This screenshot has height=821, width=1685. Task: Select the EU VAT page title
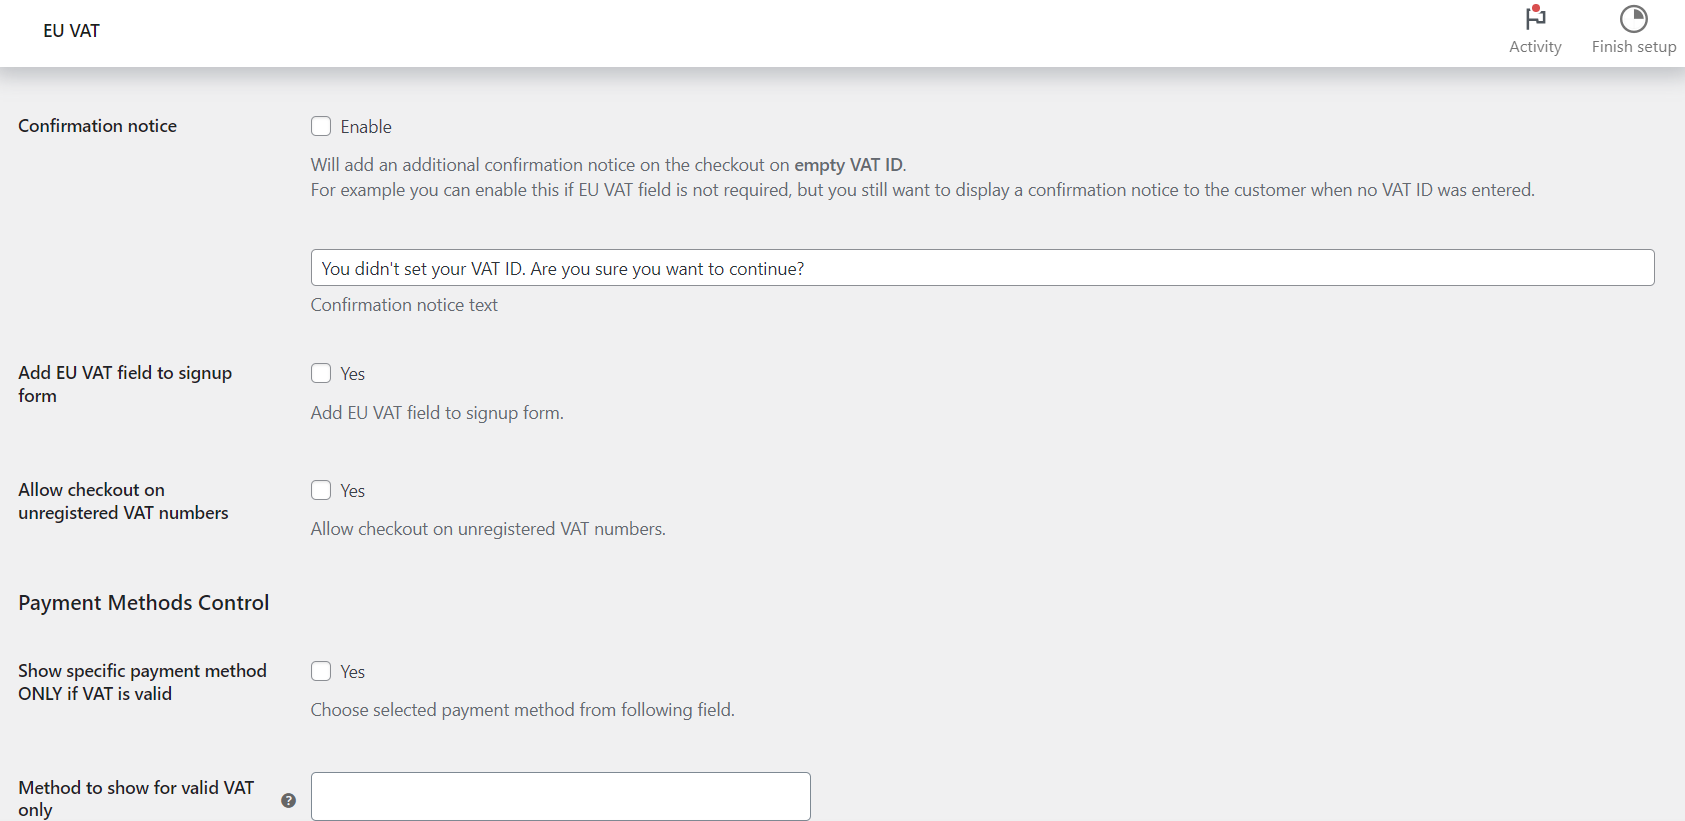click(x=71, y=31)
